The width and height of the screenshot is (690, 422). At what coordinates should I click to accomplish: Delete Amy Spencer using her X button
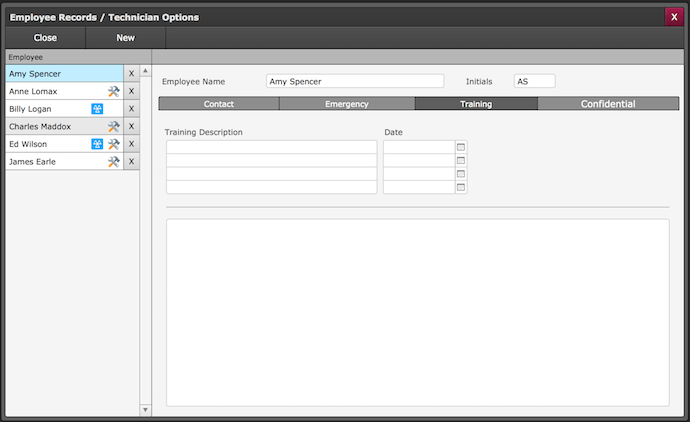(131, 74)
